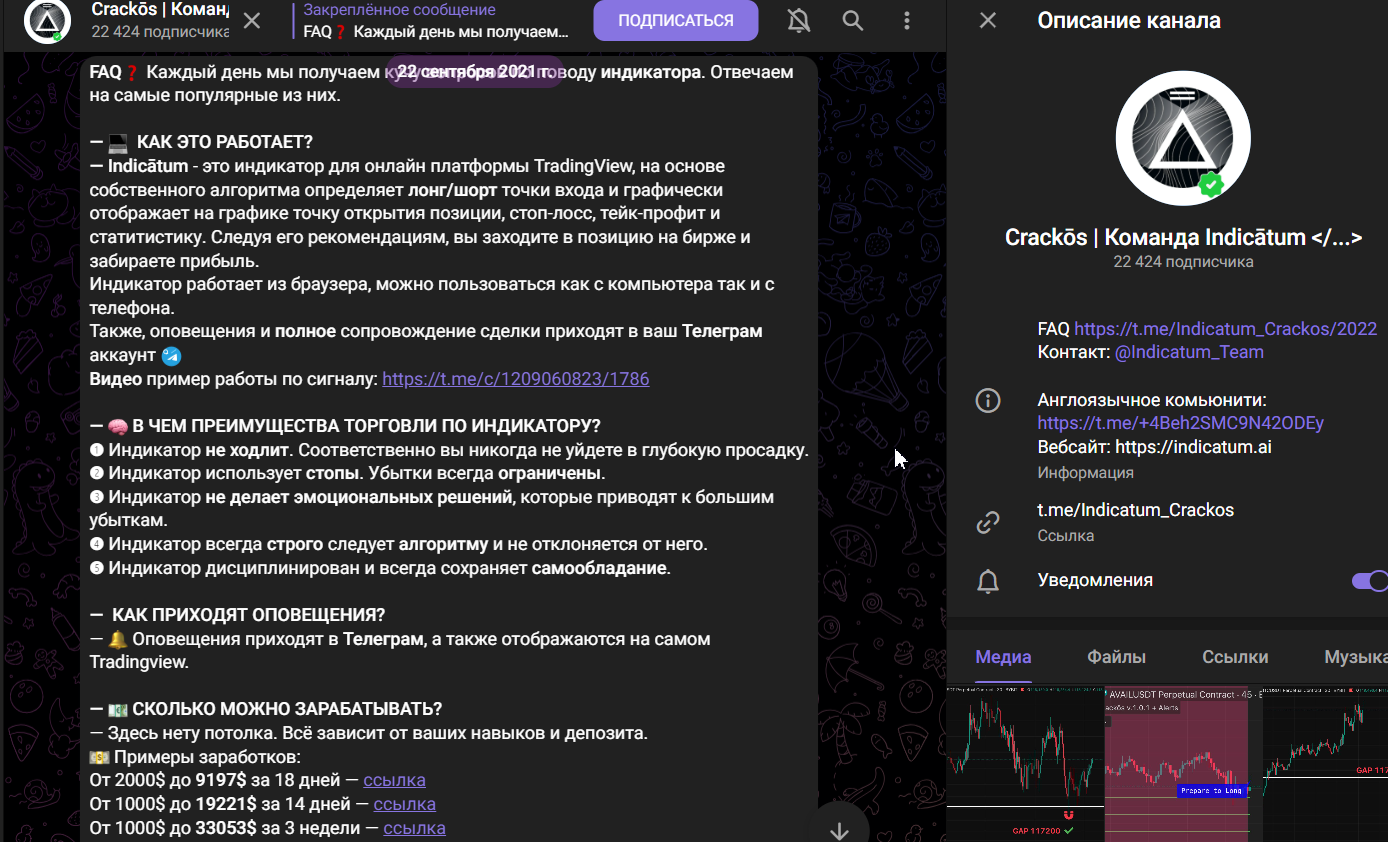The width and height of the screenshot is (1388, 842).
Task: Open the pinned FAQ message
Action: [436, 21]
